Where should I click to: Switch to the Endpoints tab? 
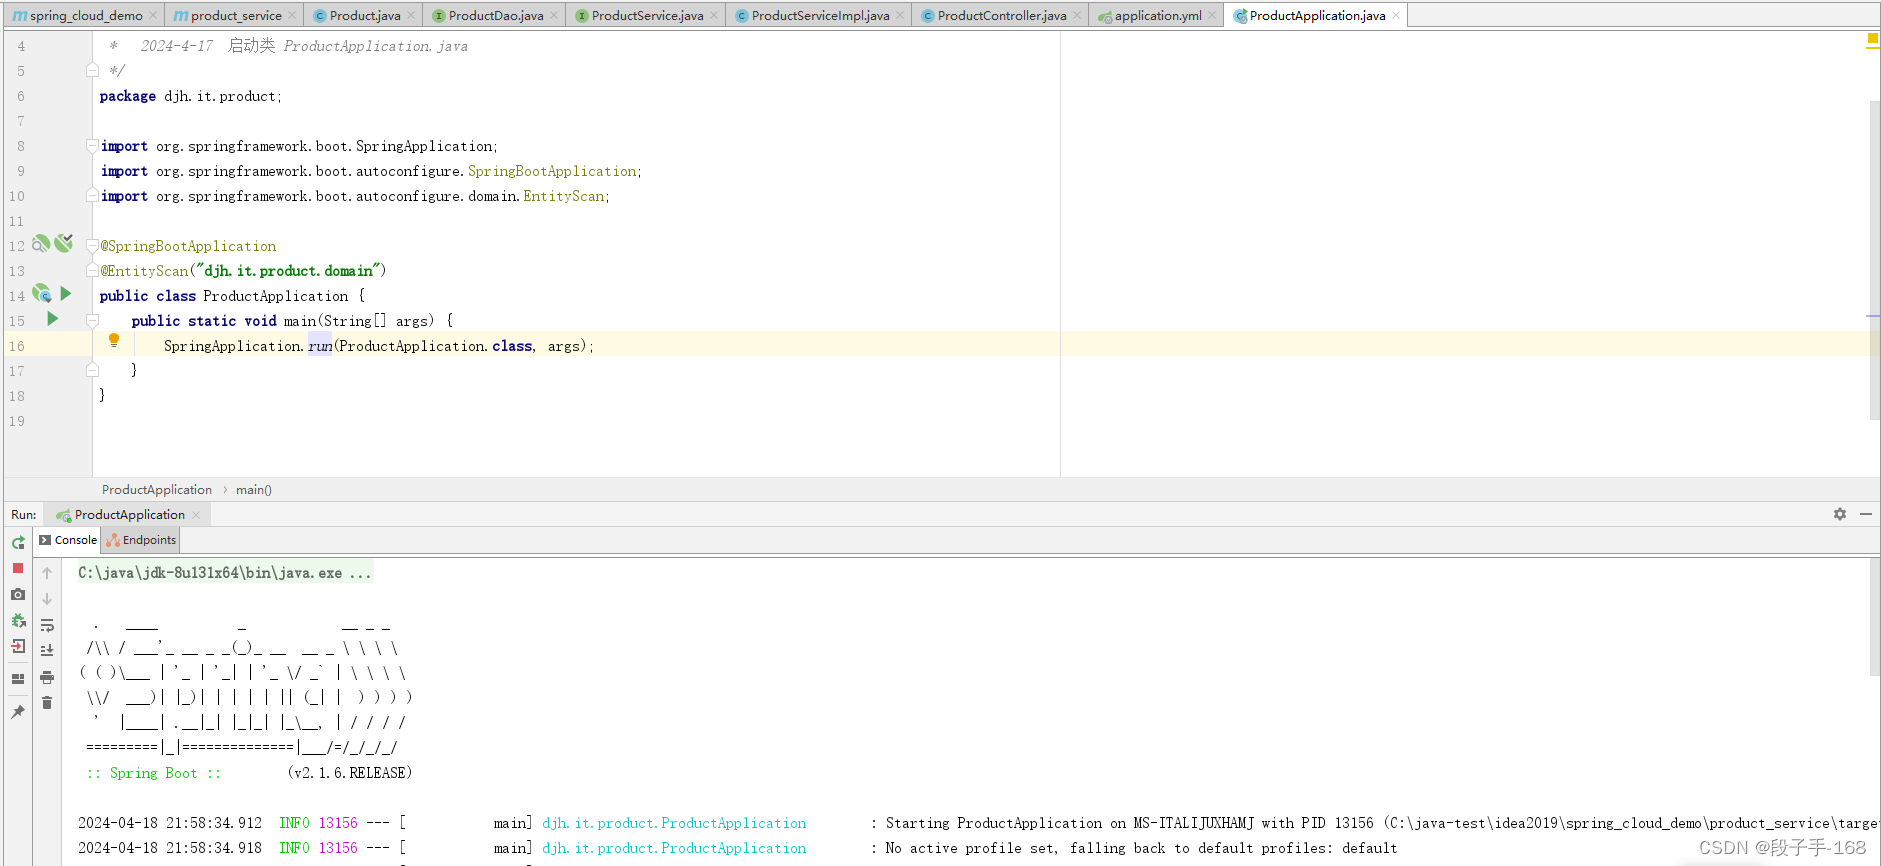pyautogui.click(x=141, y=540)
